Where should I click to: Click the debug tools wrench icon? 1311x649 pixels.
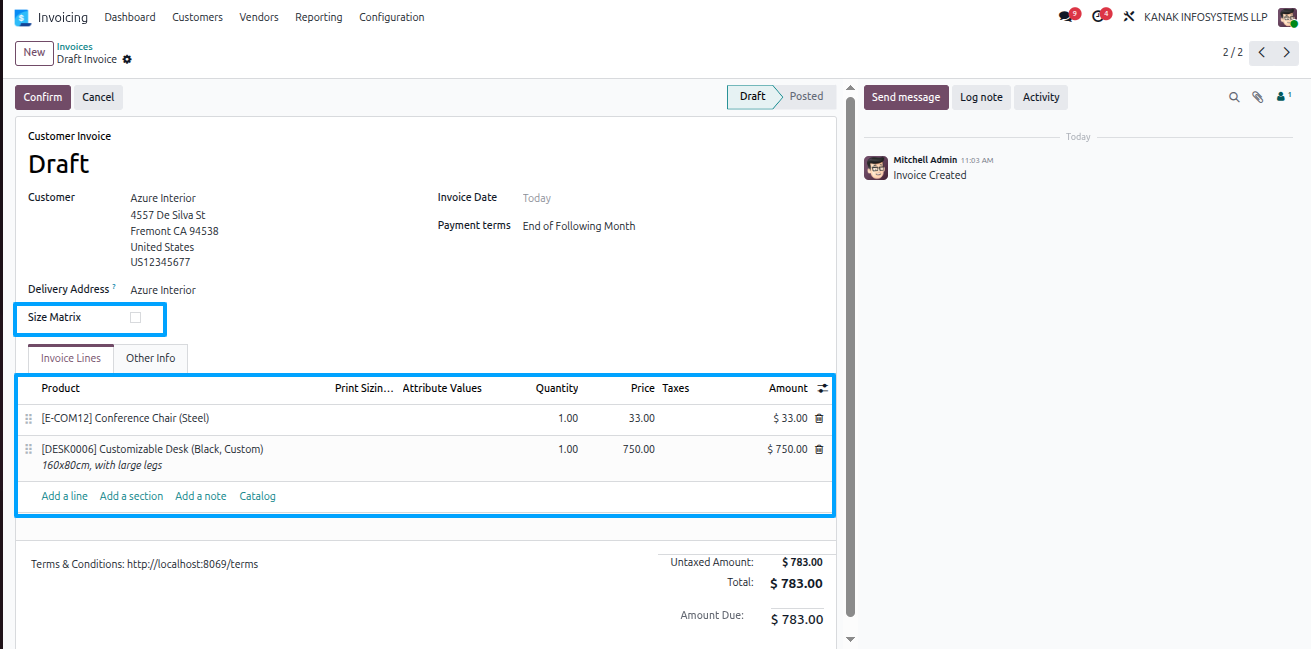click(1129, 17)
